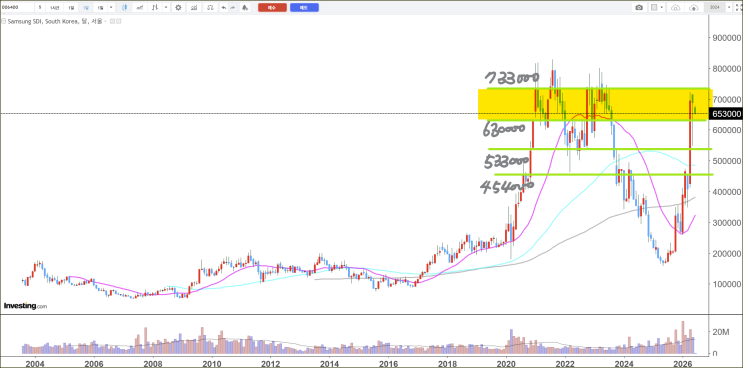Image resolution: width=743 pixels, height=368 pixels.
Task: Open chart settings gear icon
Action: pyautogui.click(x=178, y=8)
